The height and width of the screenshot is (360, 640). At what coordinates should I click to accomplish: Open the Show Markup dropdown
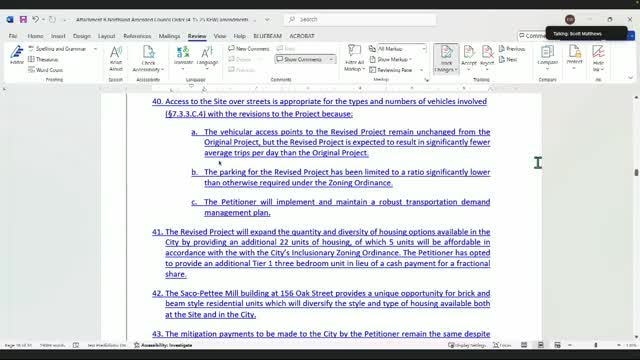tap(391, 59)
